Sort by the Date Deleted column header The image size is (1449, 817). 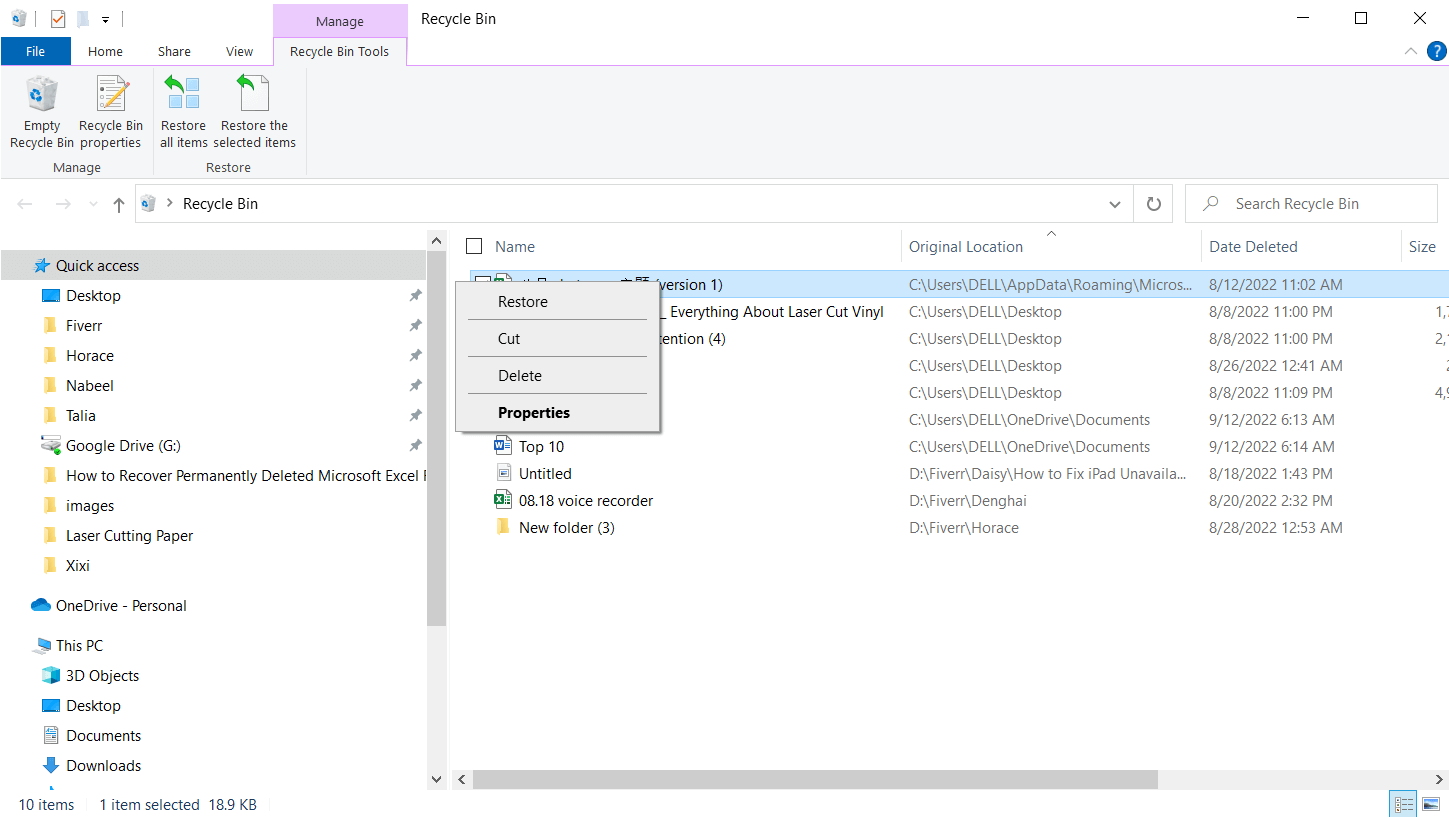pyautogui.click(x=1253, y=247)
